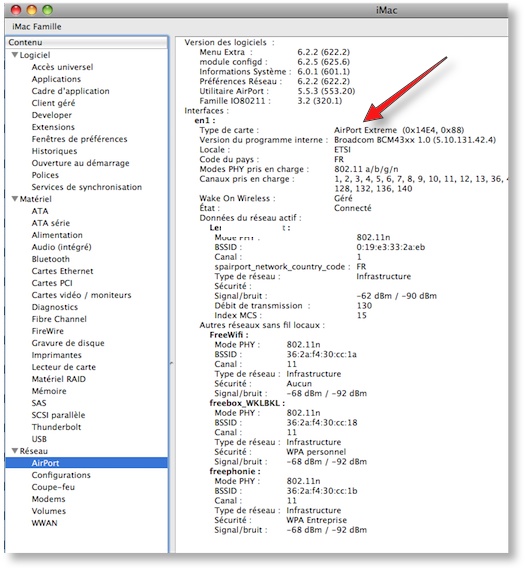Viewport: 525px width, 571px height.
Task: Open Thunderbolt information
Action: click(x=56, y=427)
